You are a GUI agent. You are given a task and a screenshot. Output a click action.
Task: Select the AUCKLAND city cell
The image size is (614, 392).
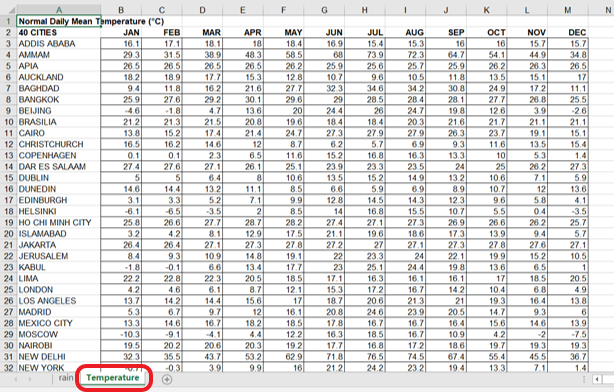59,77
